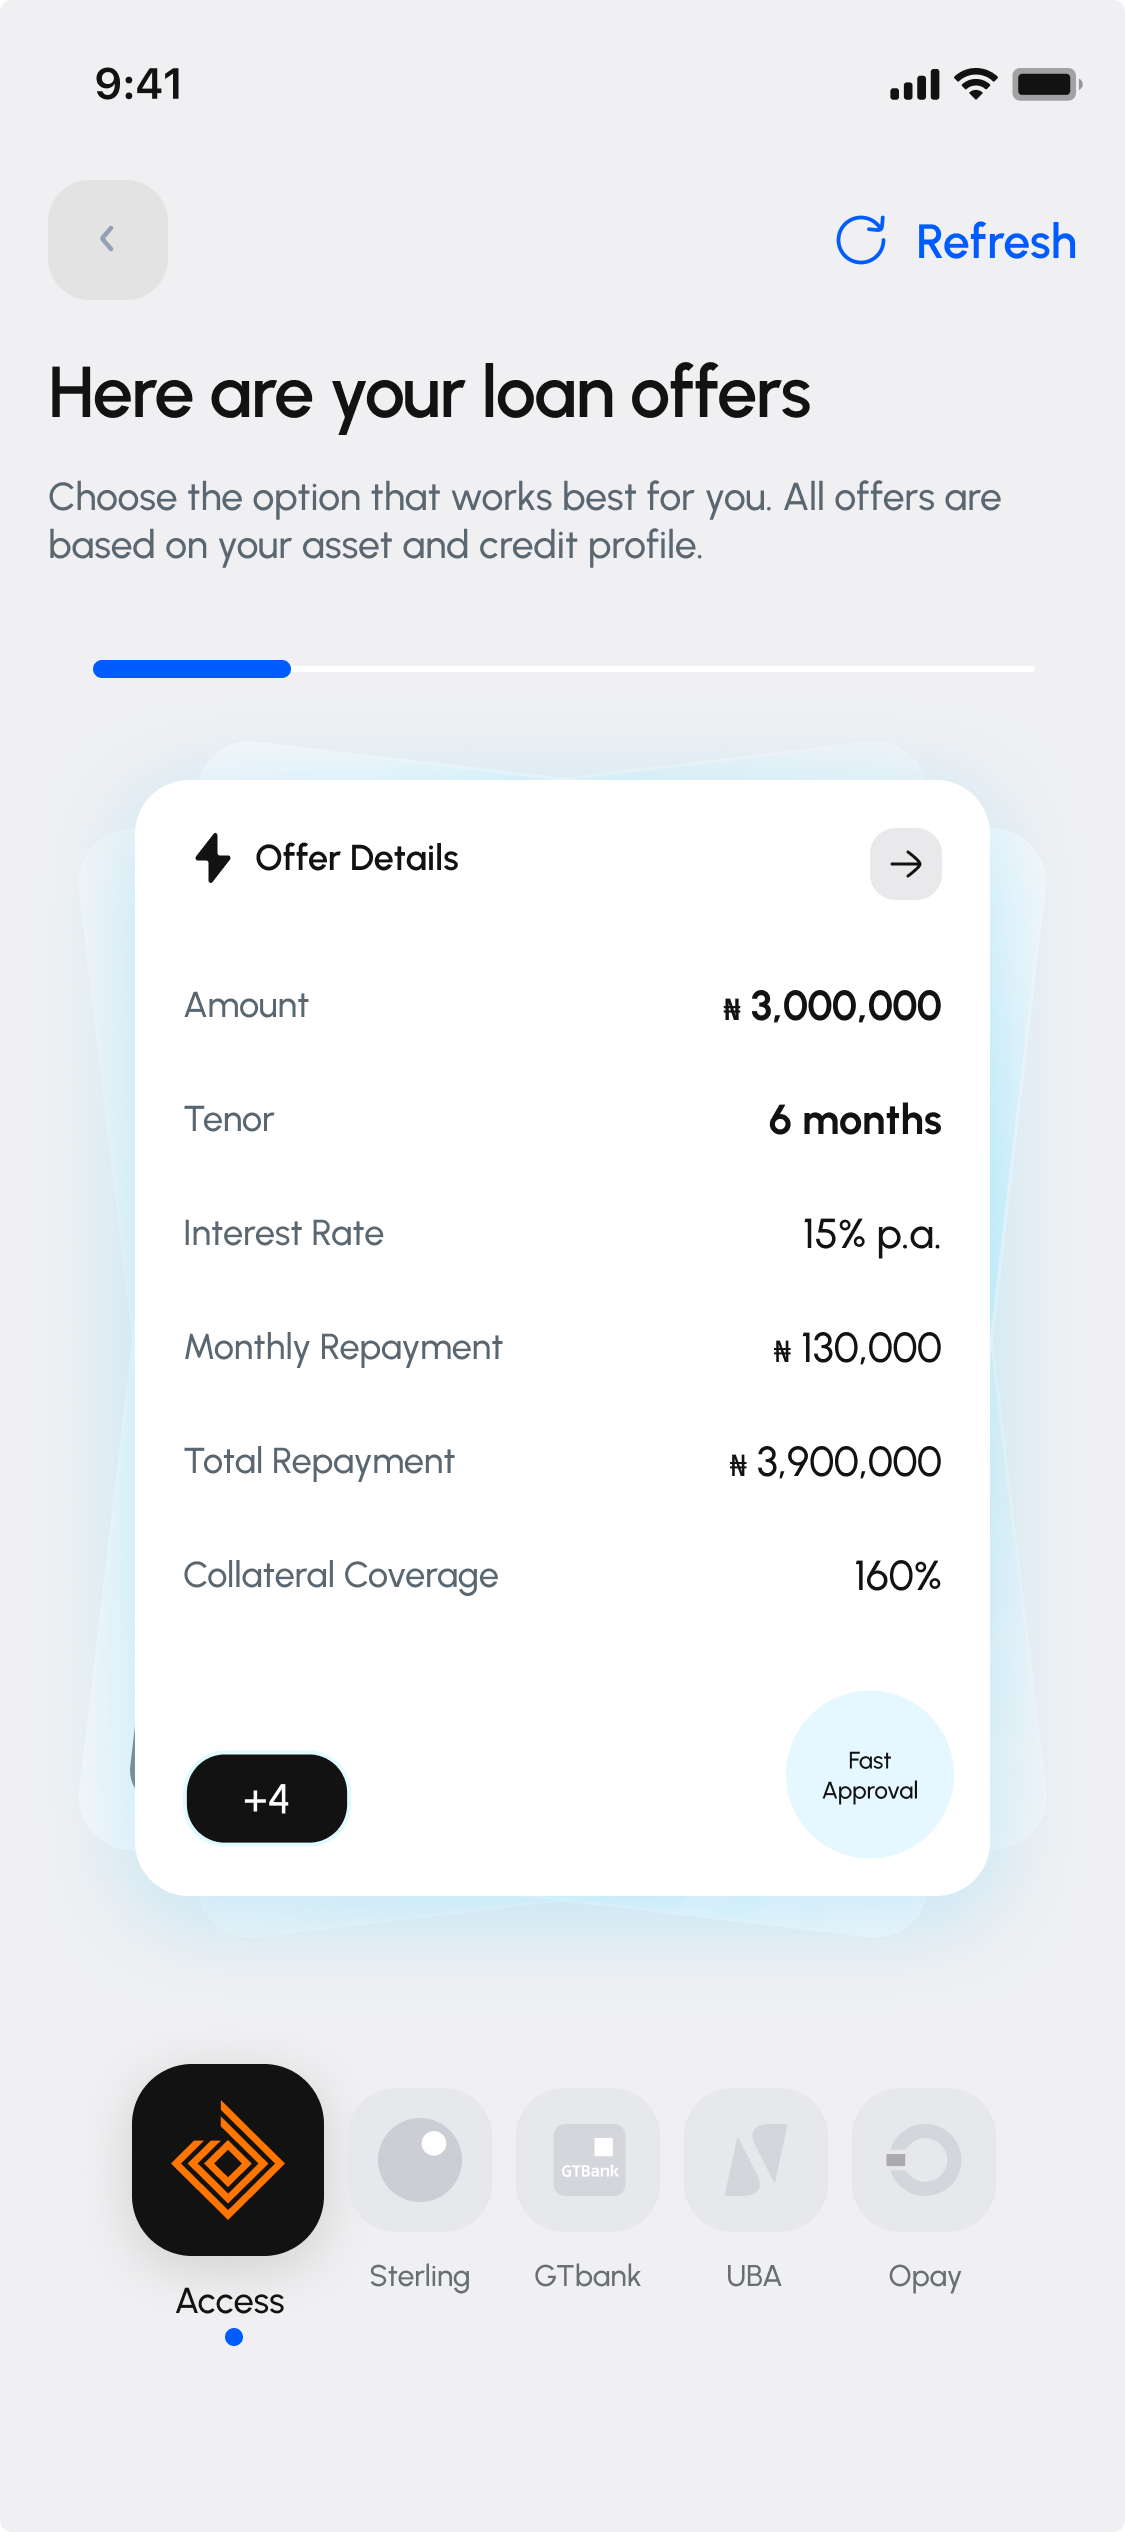
Task: Click the circular refresh arrow icon
Action: point(861,240)
